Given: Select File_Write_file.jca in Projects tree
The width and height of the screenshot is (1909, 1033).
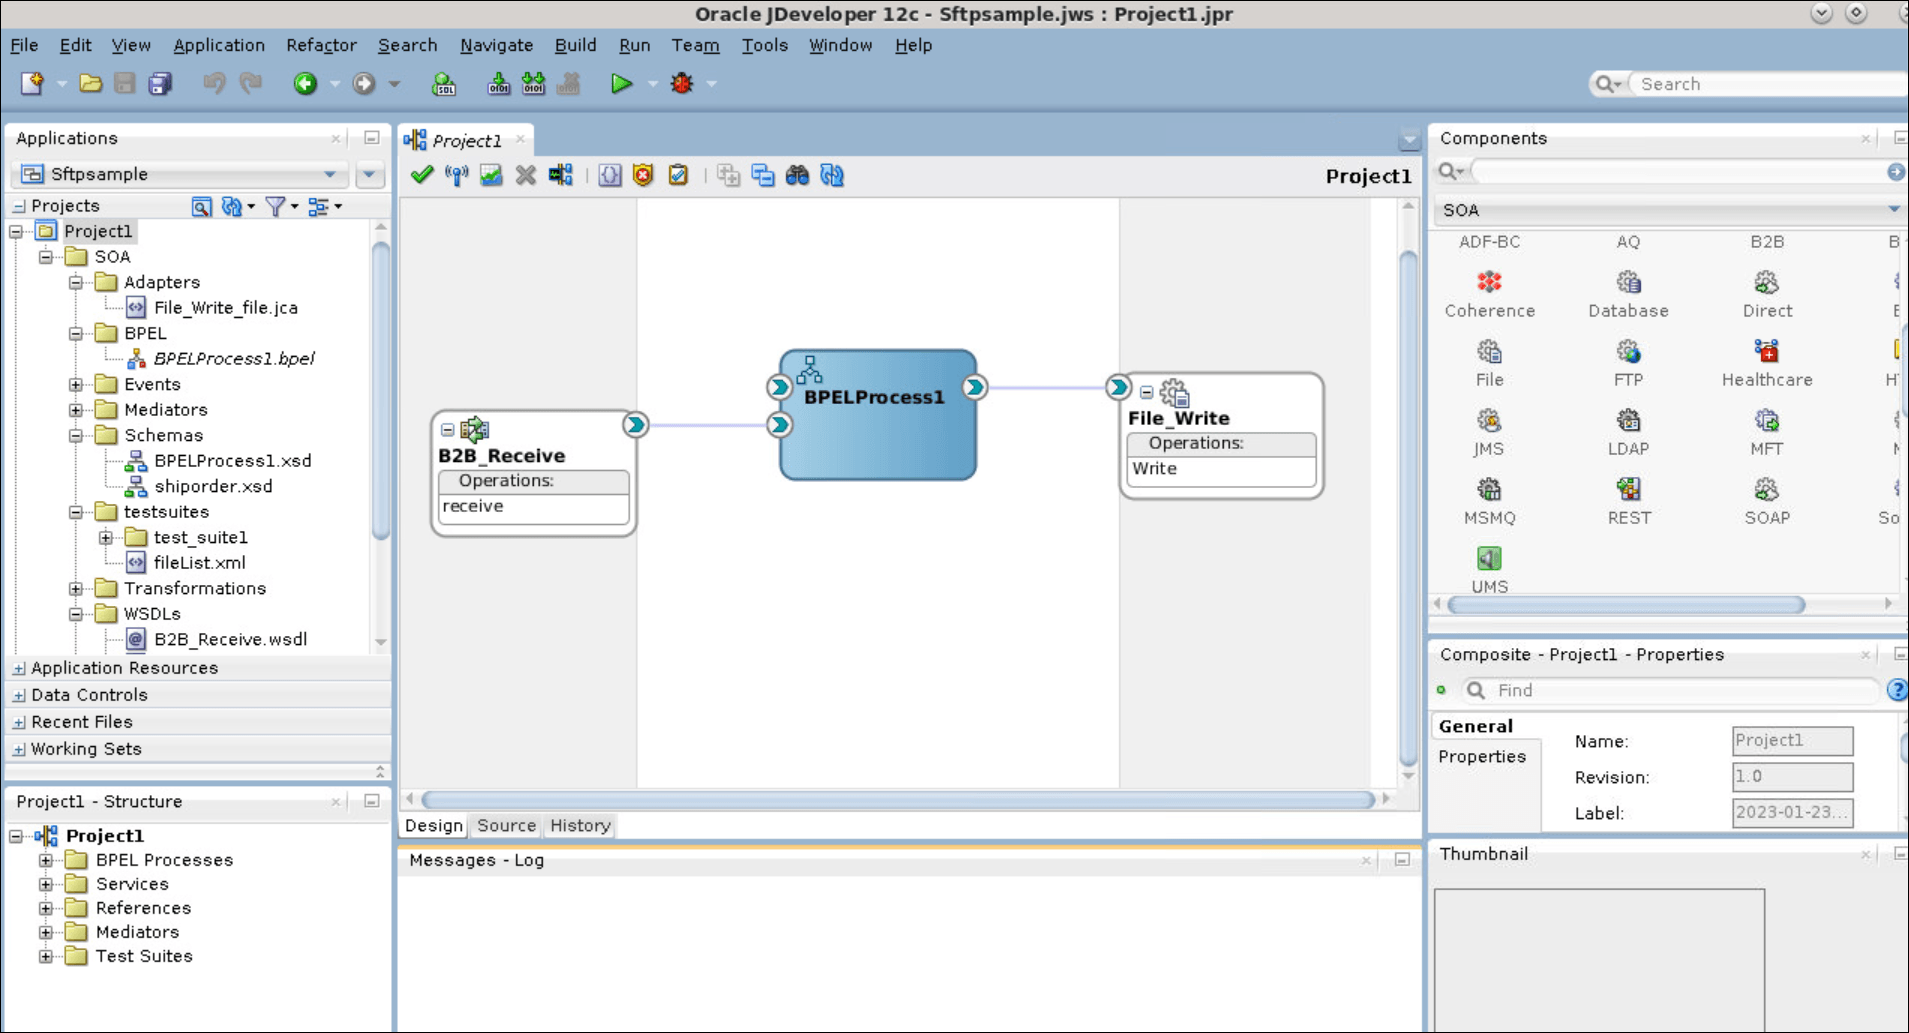Looking at the screenshot, I should click(x=225, y=308).
